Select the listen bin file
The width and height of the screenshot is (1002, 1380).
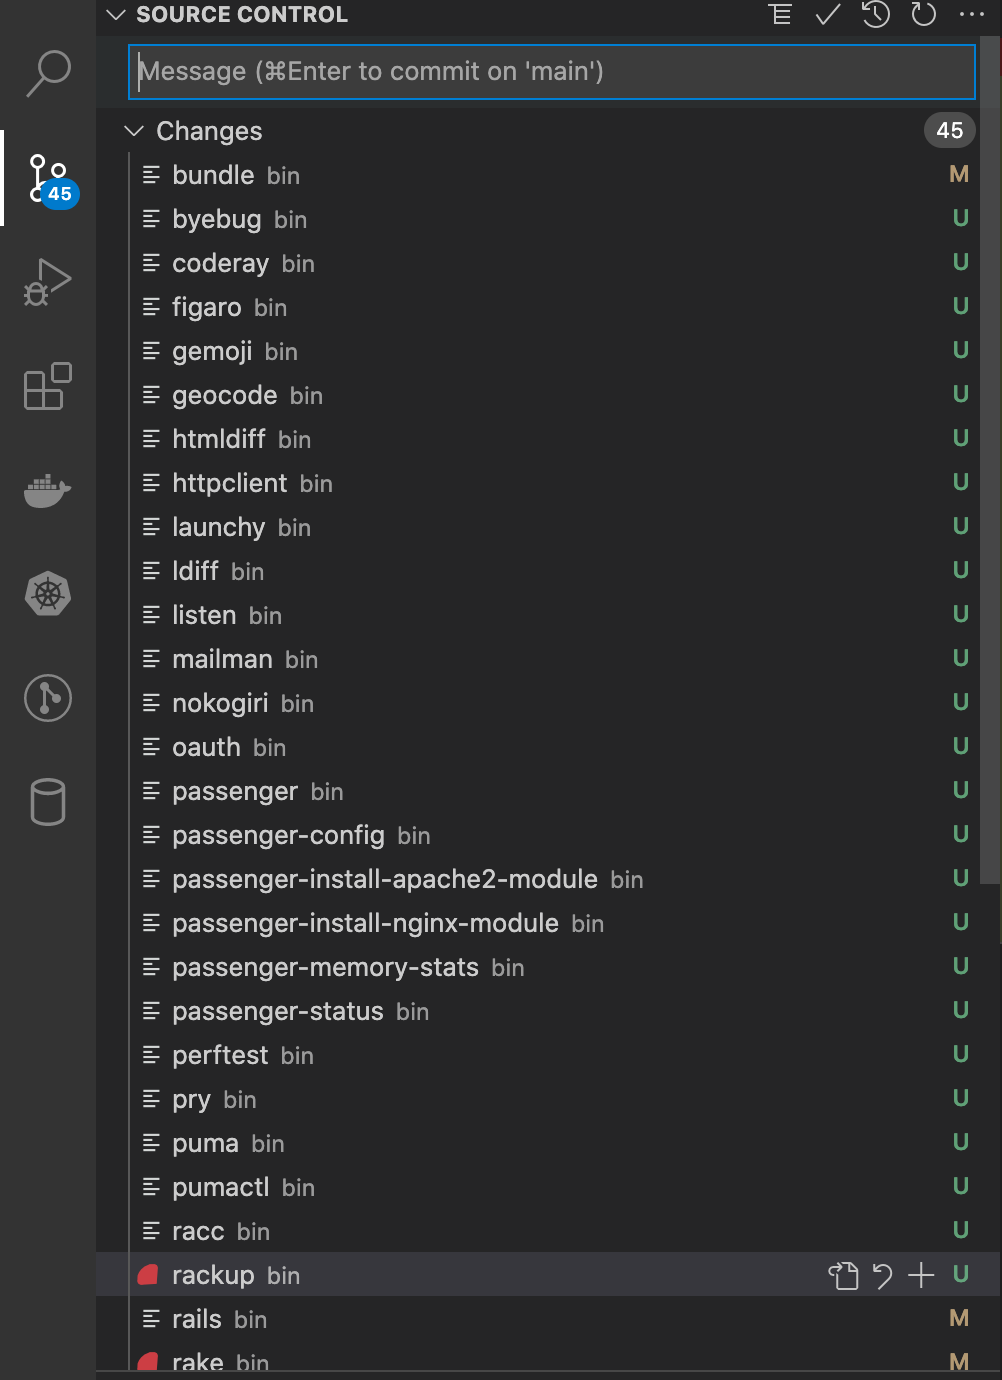[548, 615]
